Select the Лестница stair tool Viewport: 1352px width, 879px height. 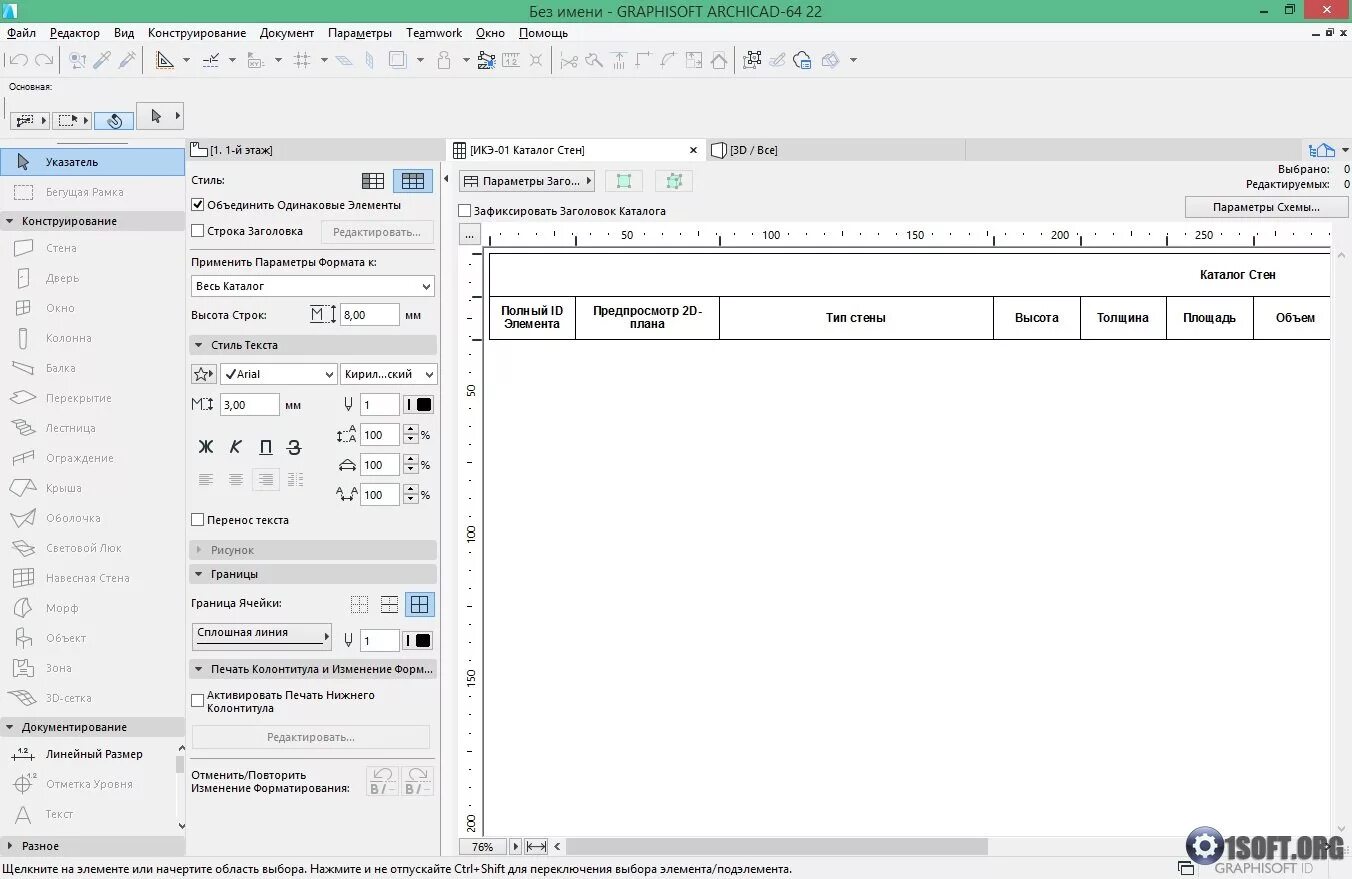coord(92,428)
